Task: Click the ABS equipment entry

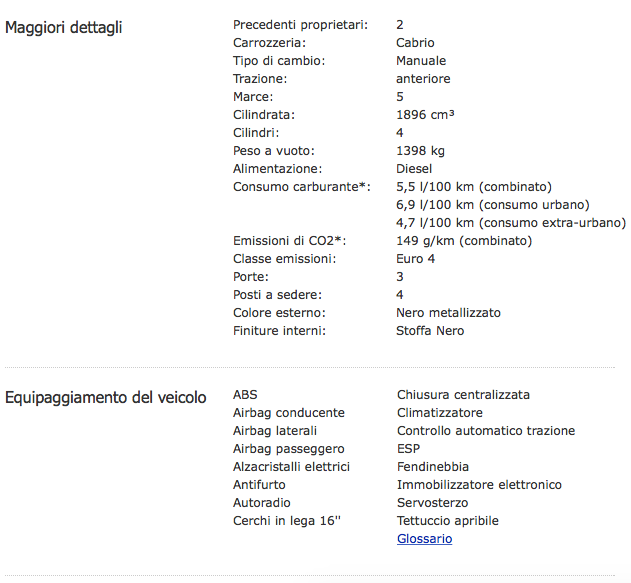Action: [245, 395]
